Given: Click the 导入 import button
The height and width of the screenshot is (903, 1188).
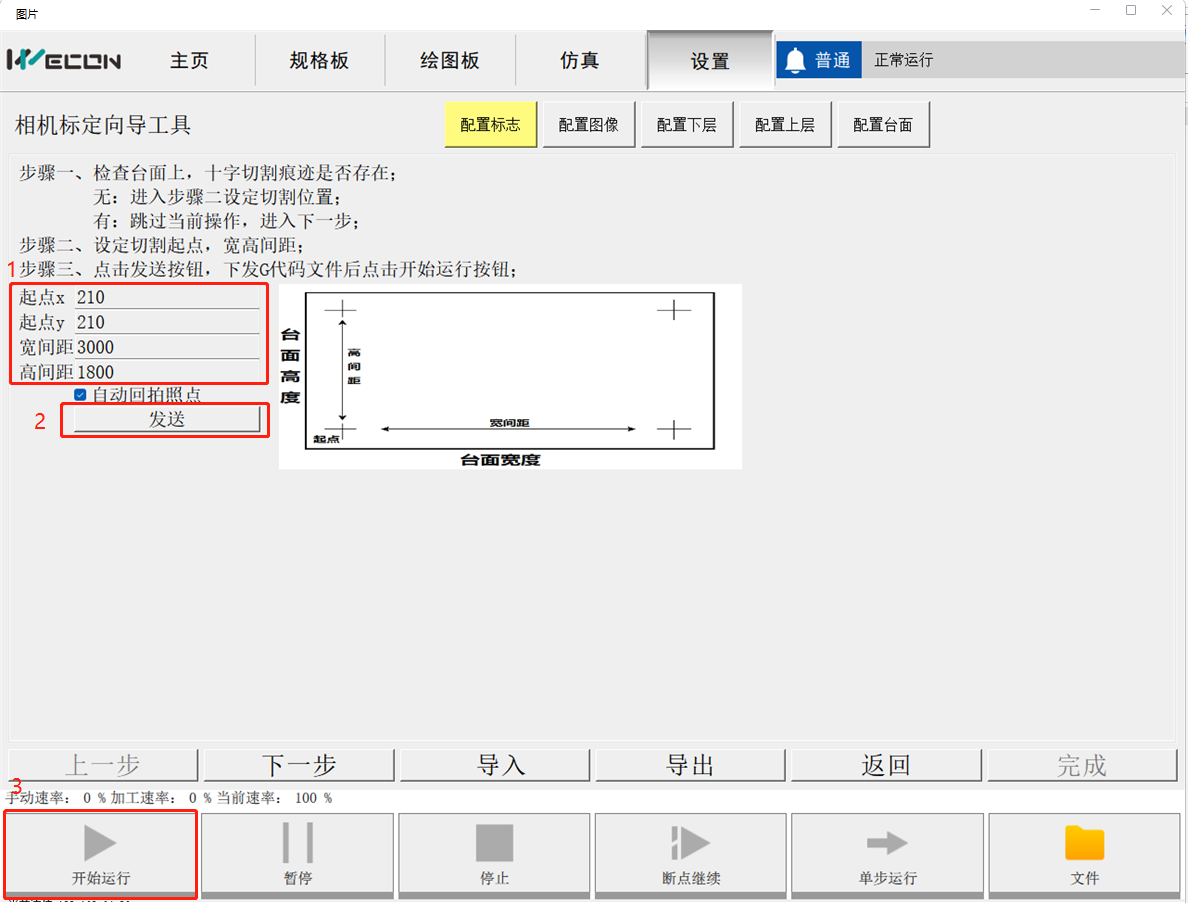Looking at the screenshot, I should coord(495,765).
